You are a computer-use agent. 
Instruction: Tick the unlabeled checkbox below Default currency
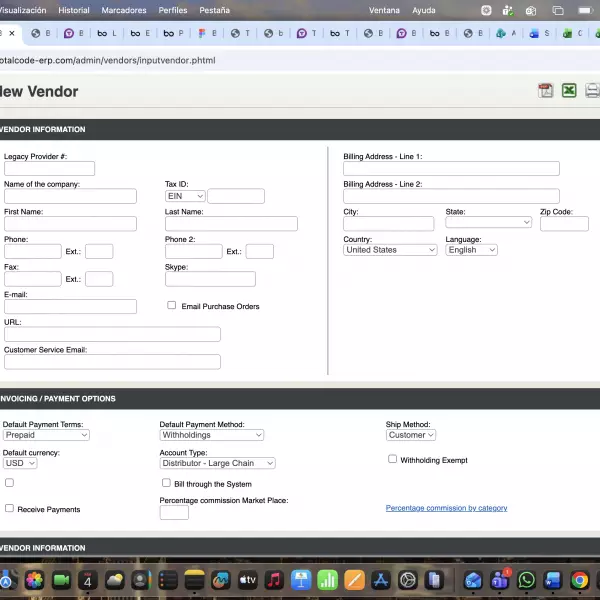coord(10,483)
